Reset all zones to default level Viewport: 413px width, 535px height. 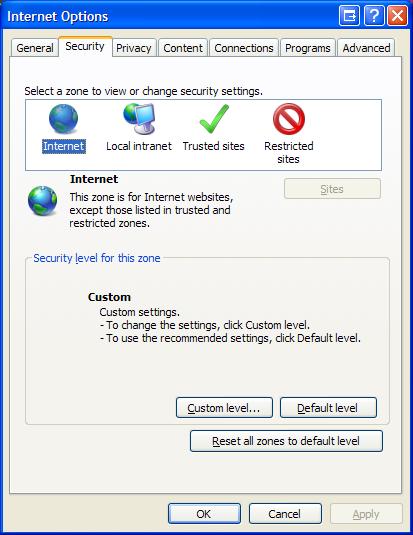pos(286,441)
